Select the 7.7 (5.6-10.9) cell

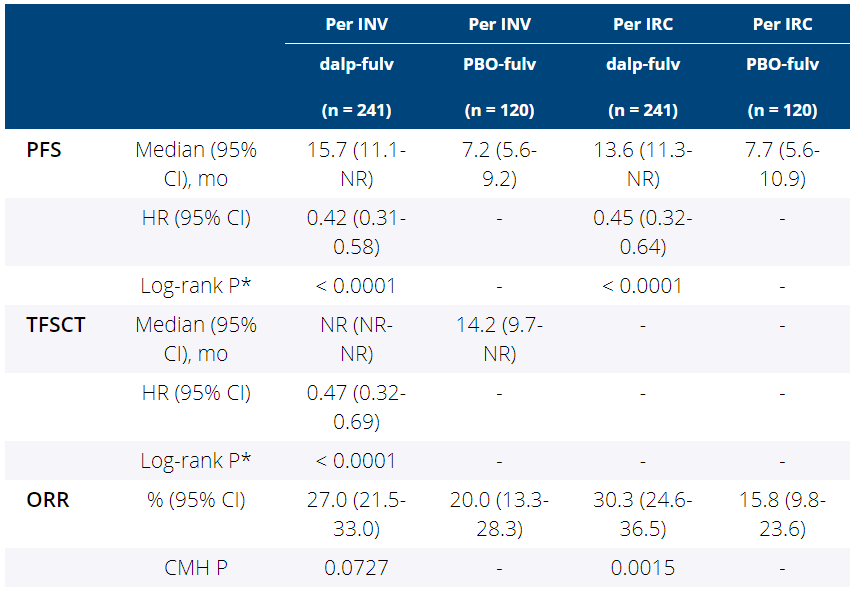point(782,164)
